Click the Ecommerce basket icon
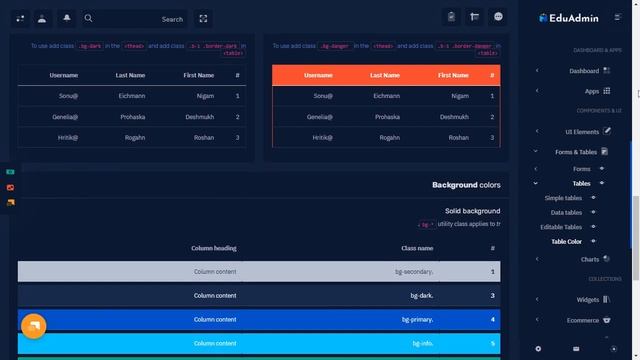Screen dimensions: 640x360 [607, 320]
